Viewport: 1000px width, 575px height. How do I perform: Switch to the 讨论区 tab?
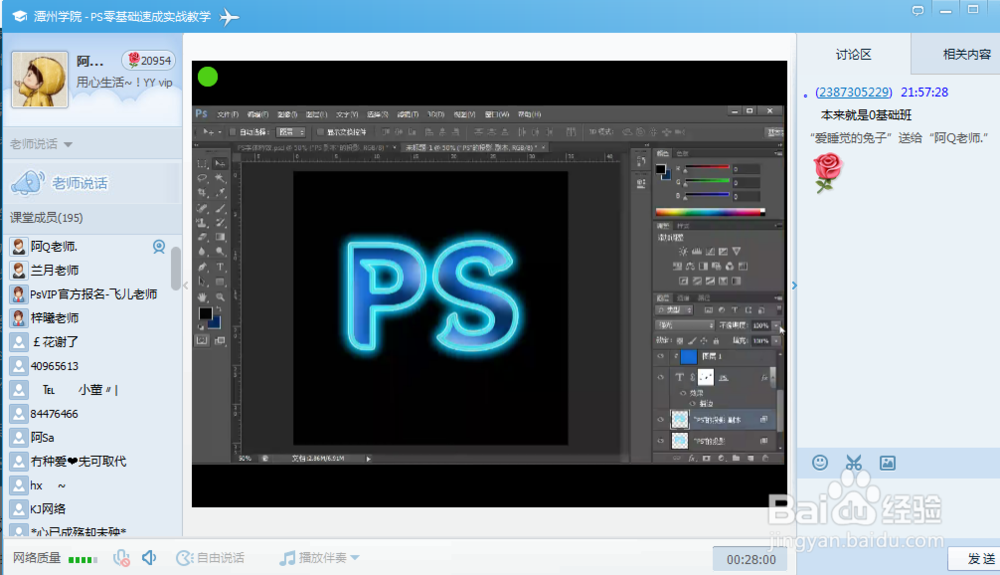[853, 54]
